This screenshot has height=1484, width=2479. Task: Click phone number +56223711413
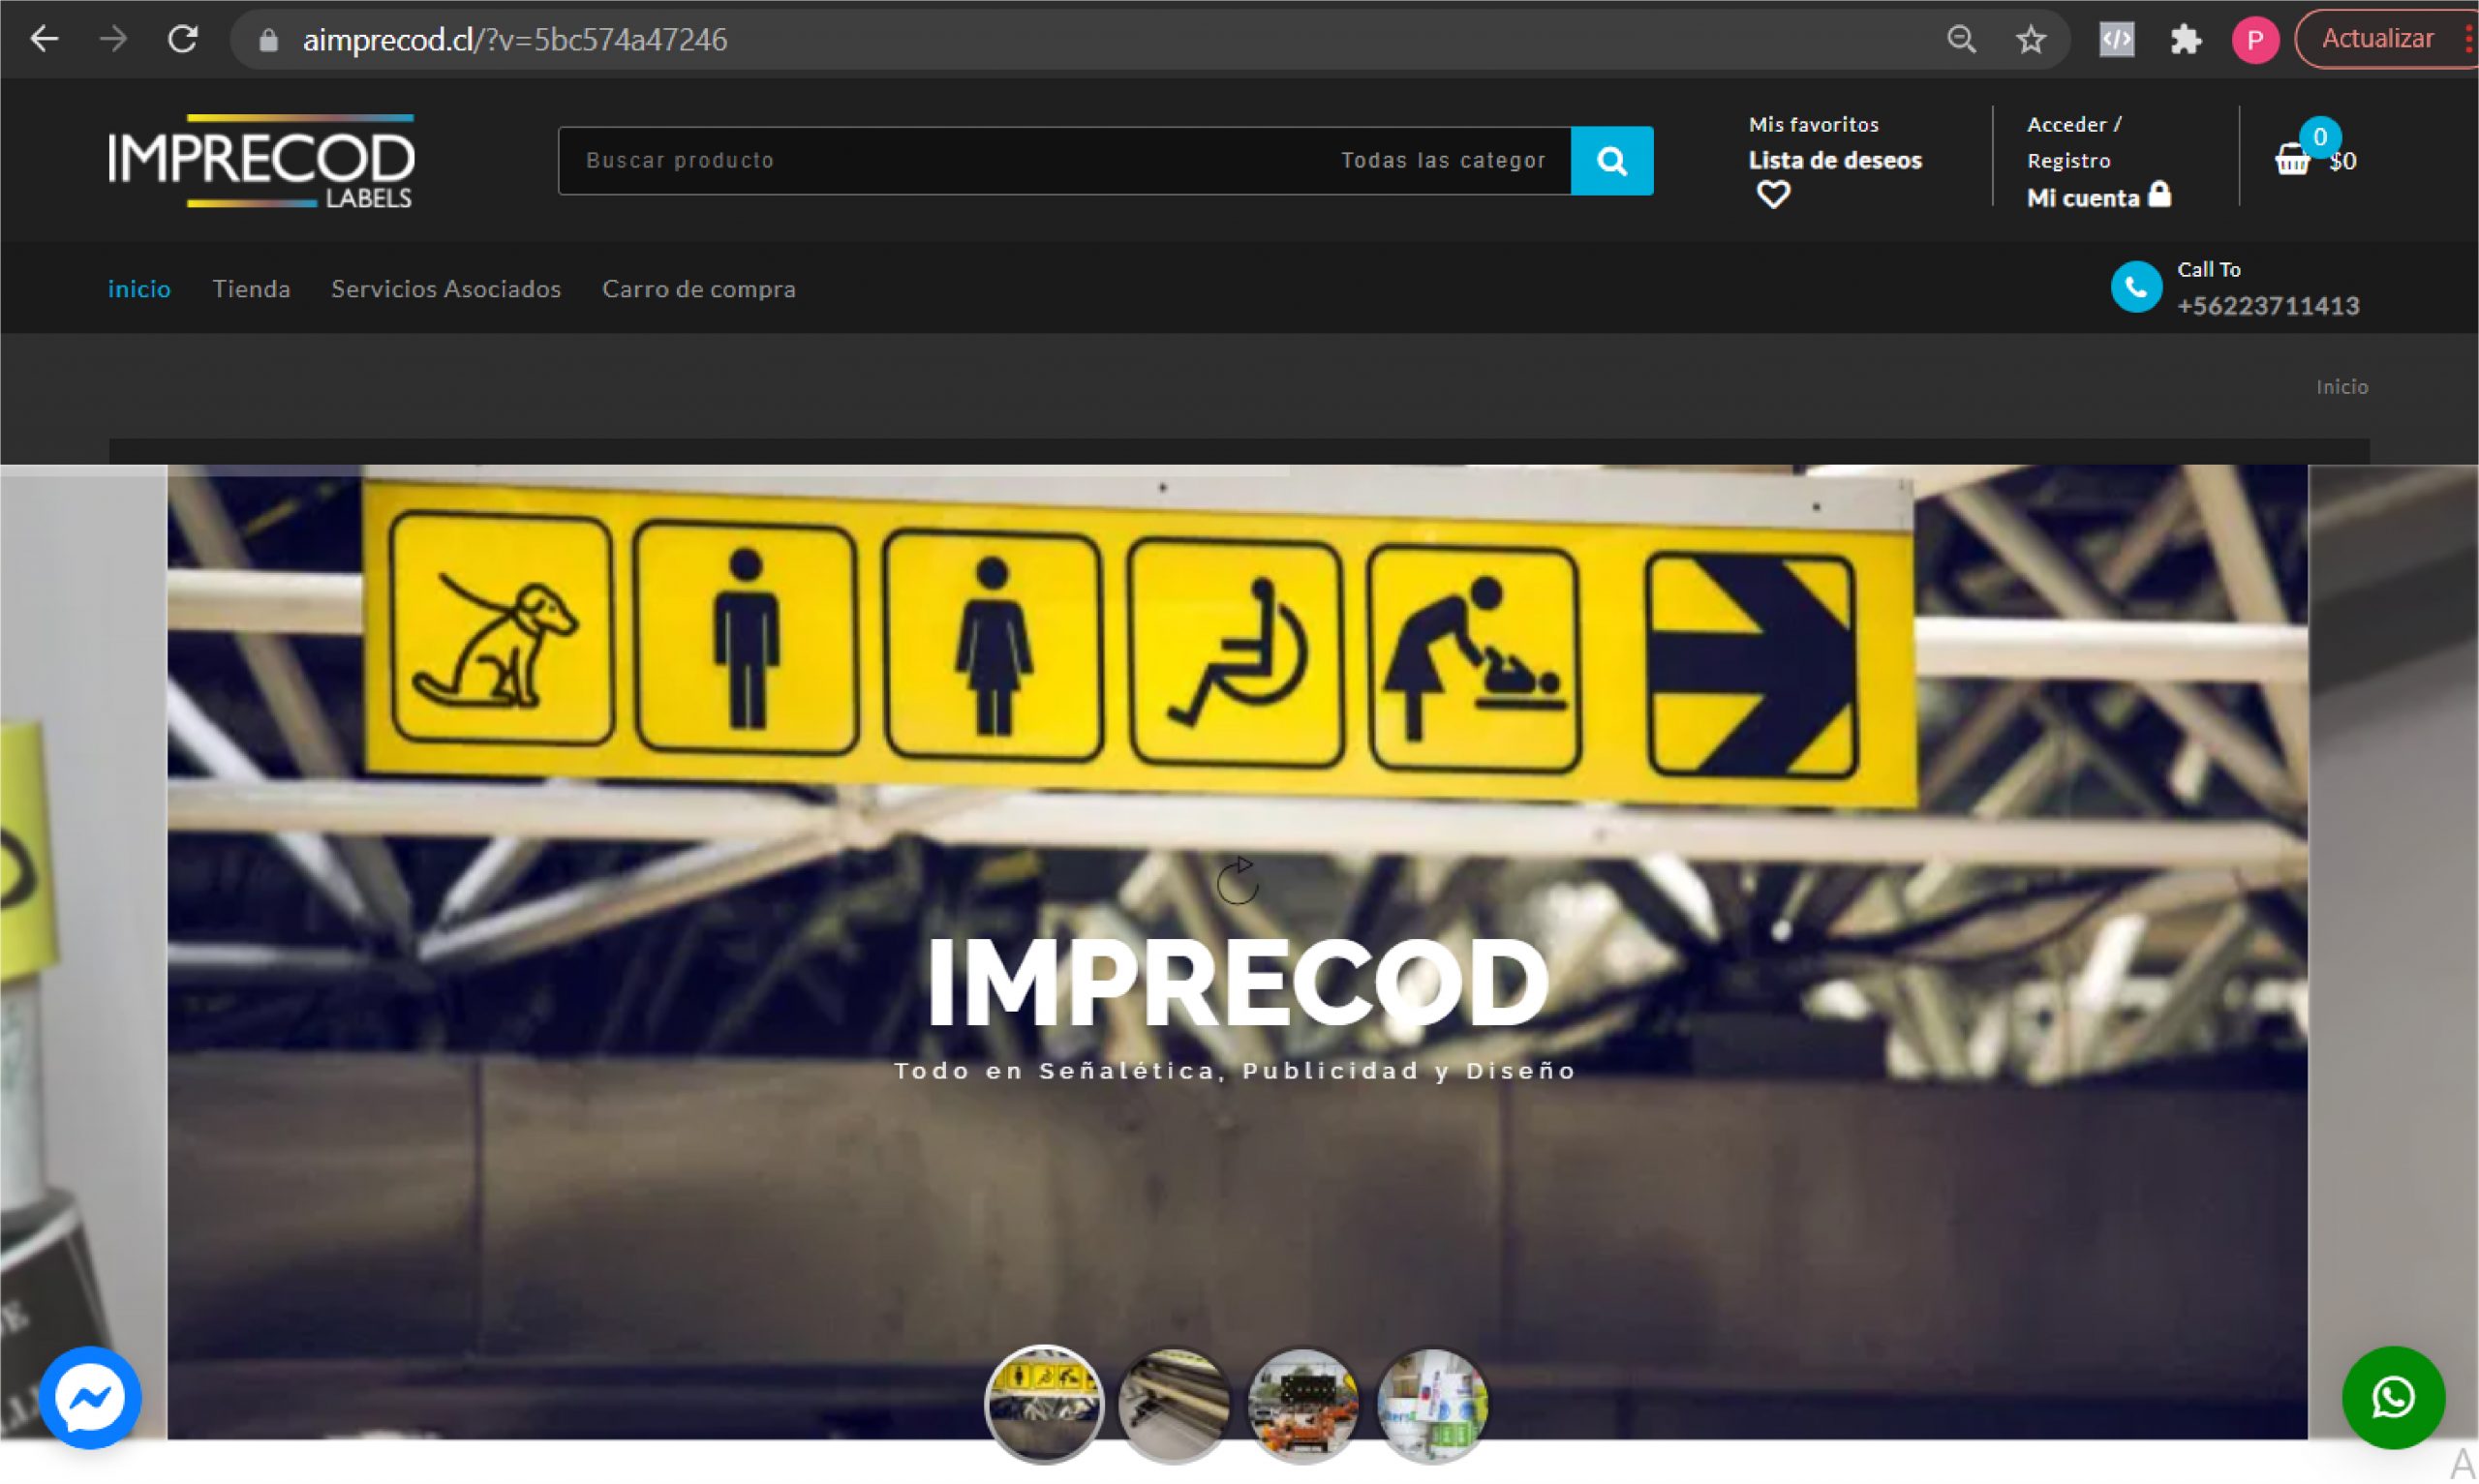click(2267, 305)
